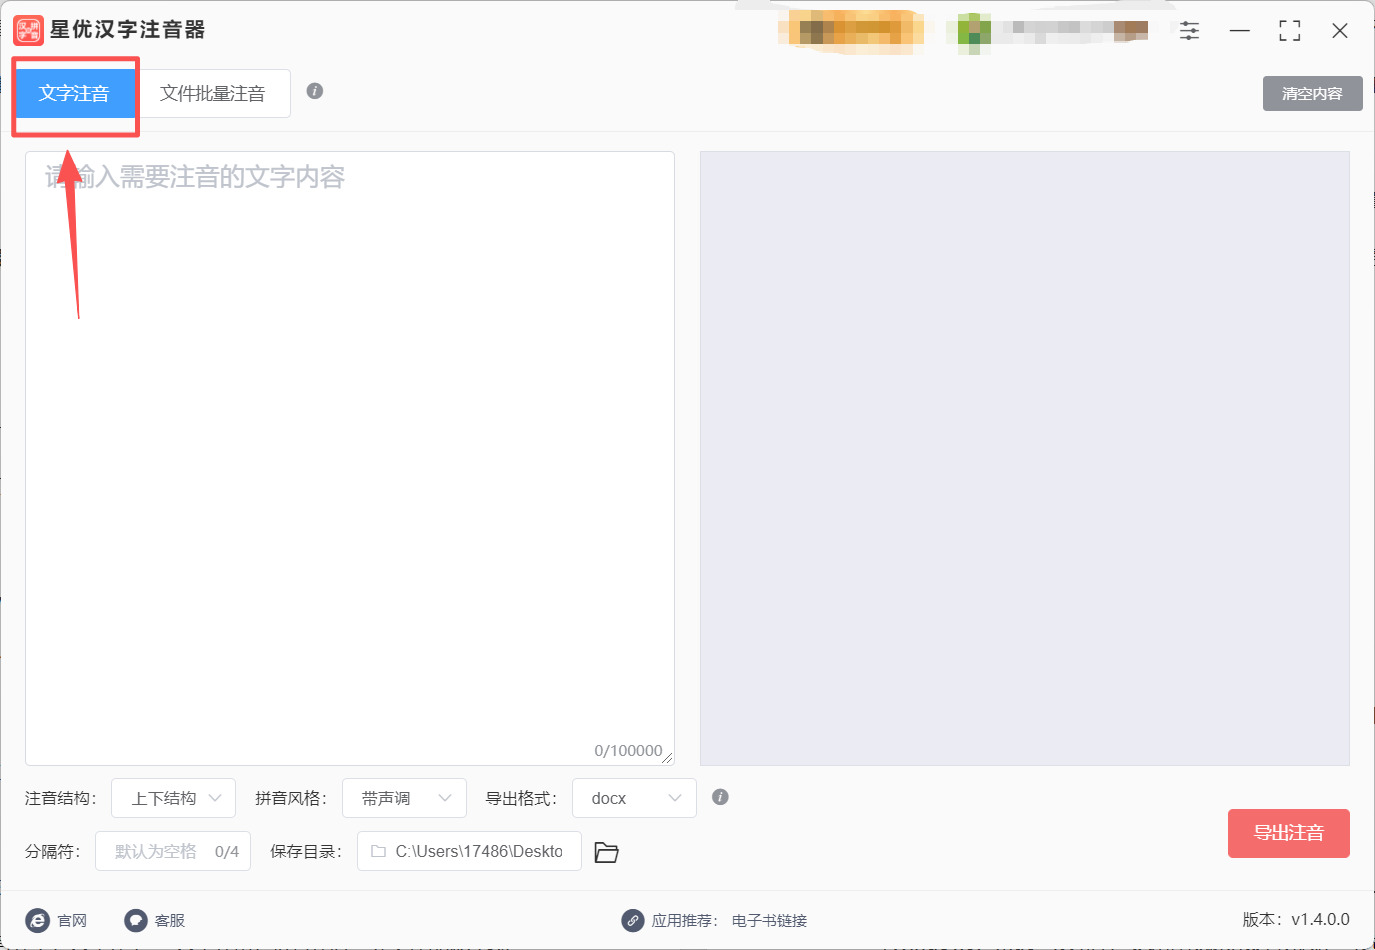The height and width of the screenshot is (950, 1375).
Task: Switch to the 文字注音 tab
Action: click(75, 93)
